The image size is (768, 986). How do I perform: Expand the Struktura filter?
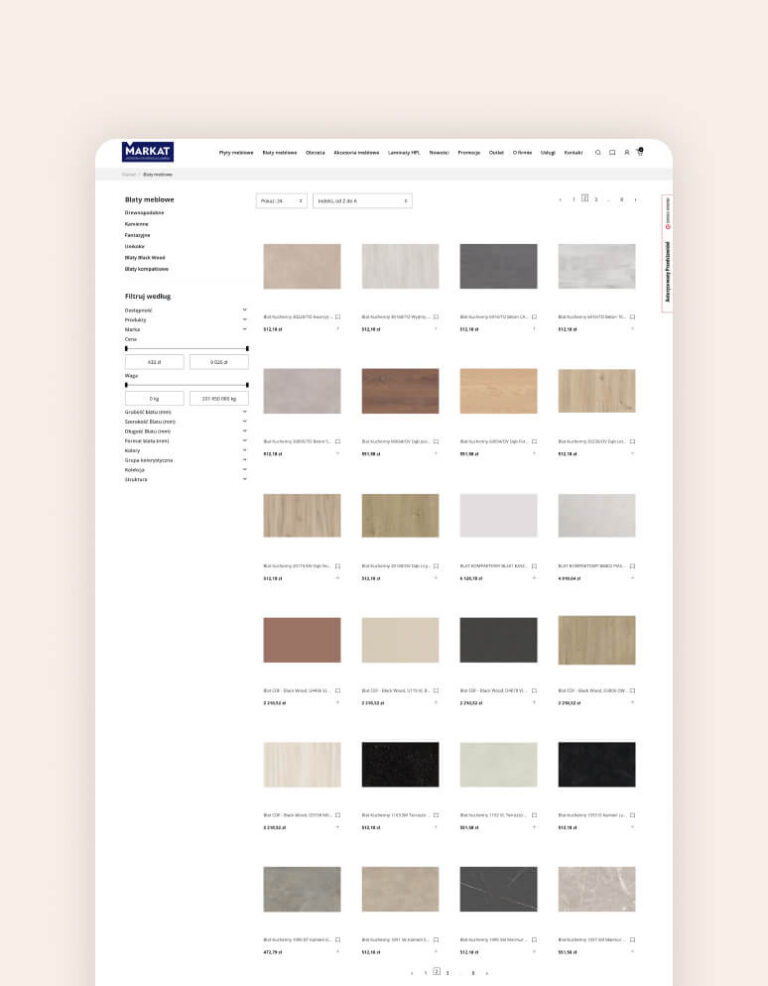(x=245, y=479)
